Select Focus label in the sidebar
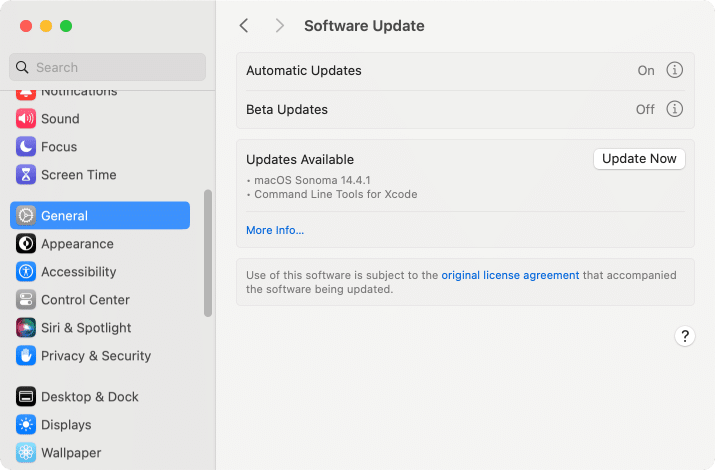The height and width of the screenshot is (470, 715). coord(59,147)
